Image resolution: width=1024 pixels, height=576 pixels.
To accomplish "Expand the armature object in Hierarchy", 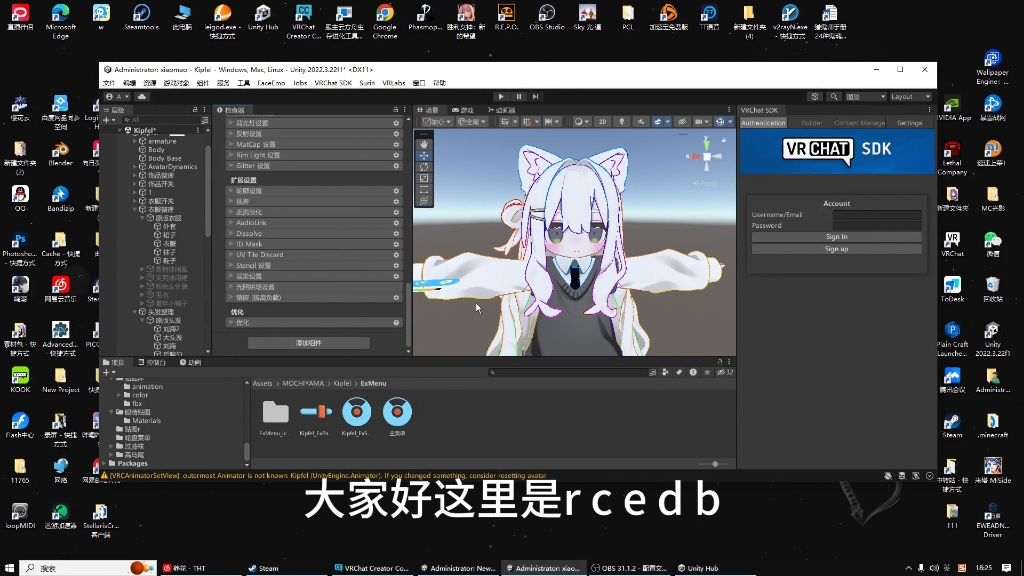I will (x=135, y=141).
